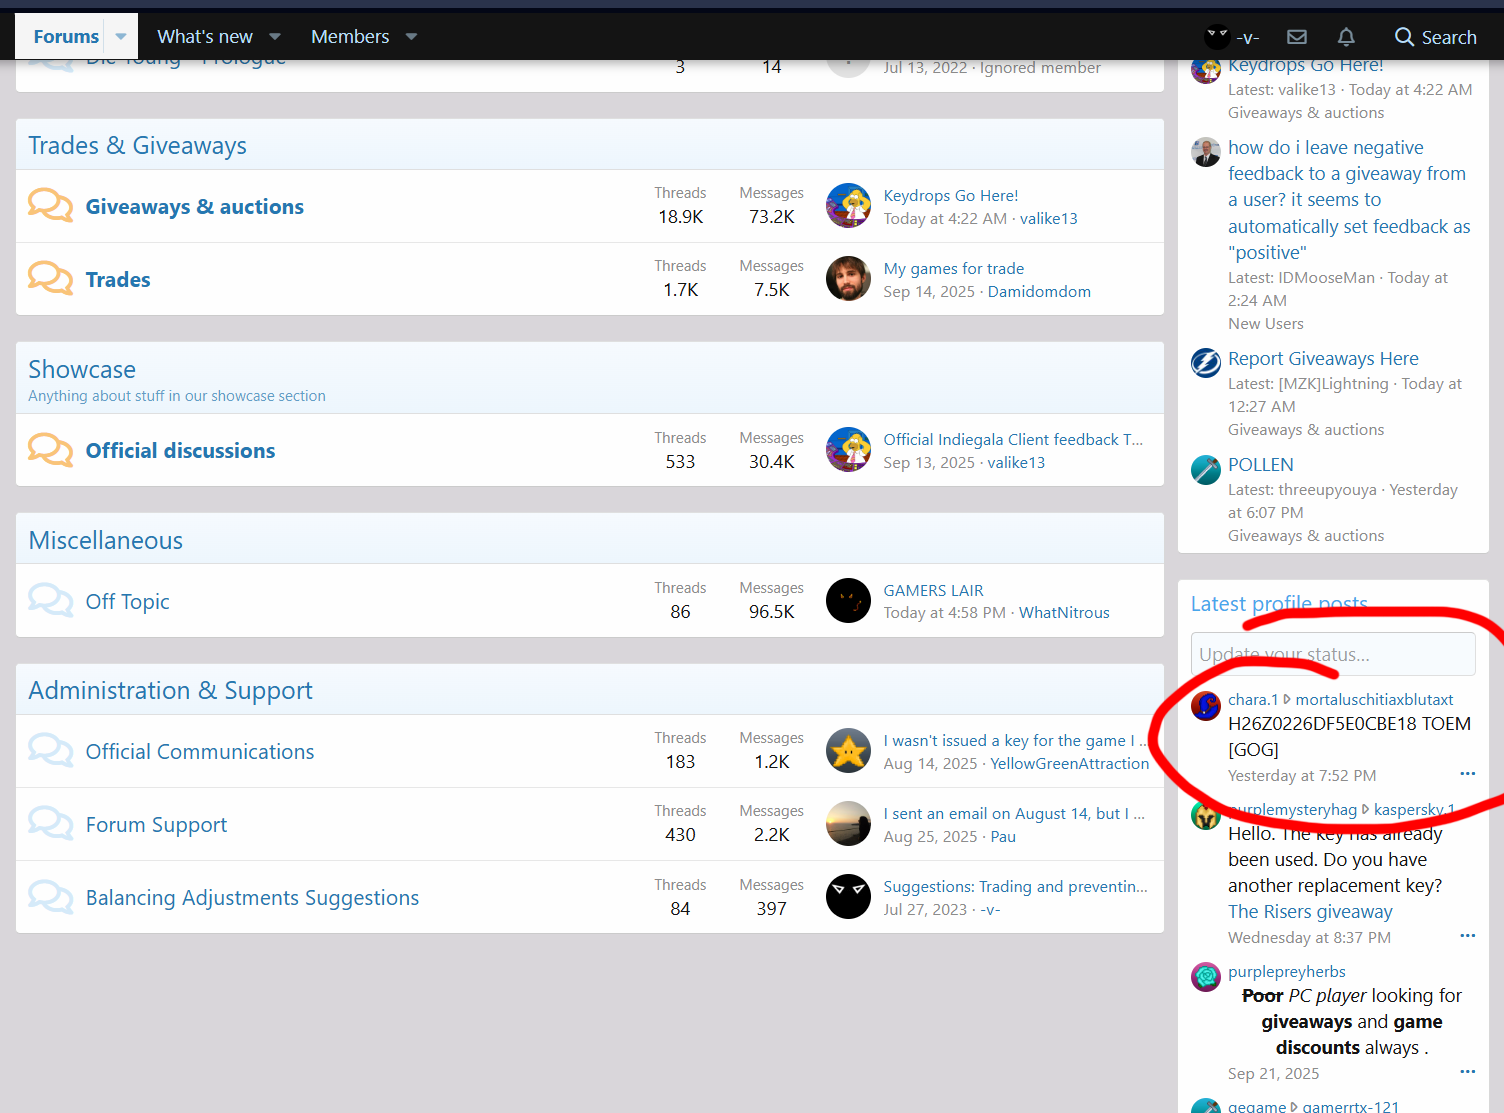Screen dimensions: 1504x1113
Task: Open 'My games for trade' thread
Action: pyautogui.click(x=953, y=268)
